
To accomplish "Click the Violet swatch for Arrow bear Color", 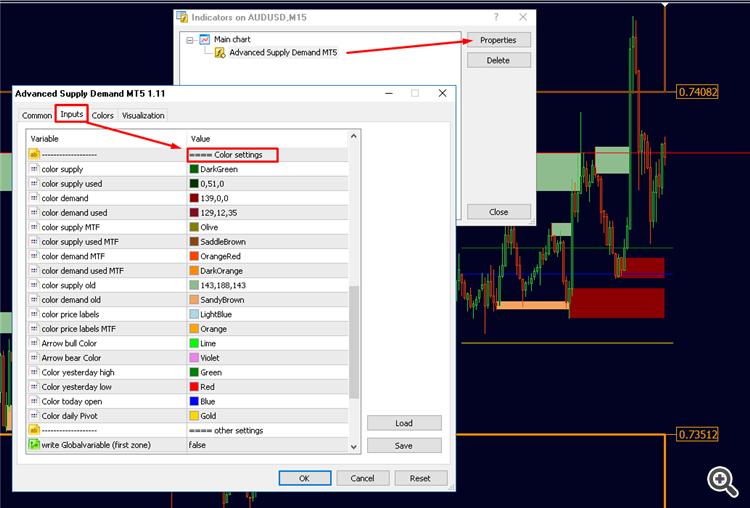I will (194, 358).
